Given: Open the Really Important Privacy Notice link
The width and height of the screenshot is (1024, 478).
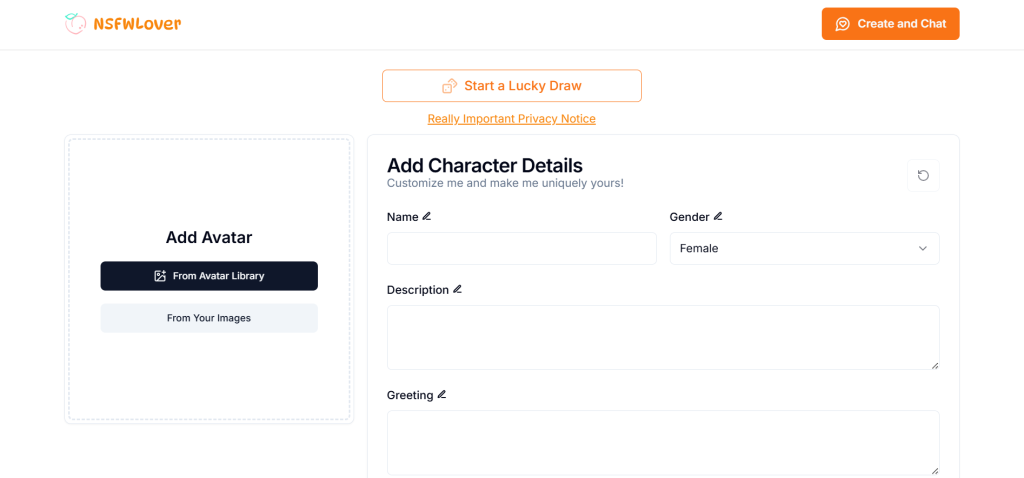Looking at the screenshot, I should pos(511,119).
